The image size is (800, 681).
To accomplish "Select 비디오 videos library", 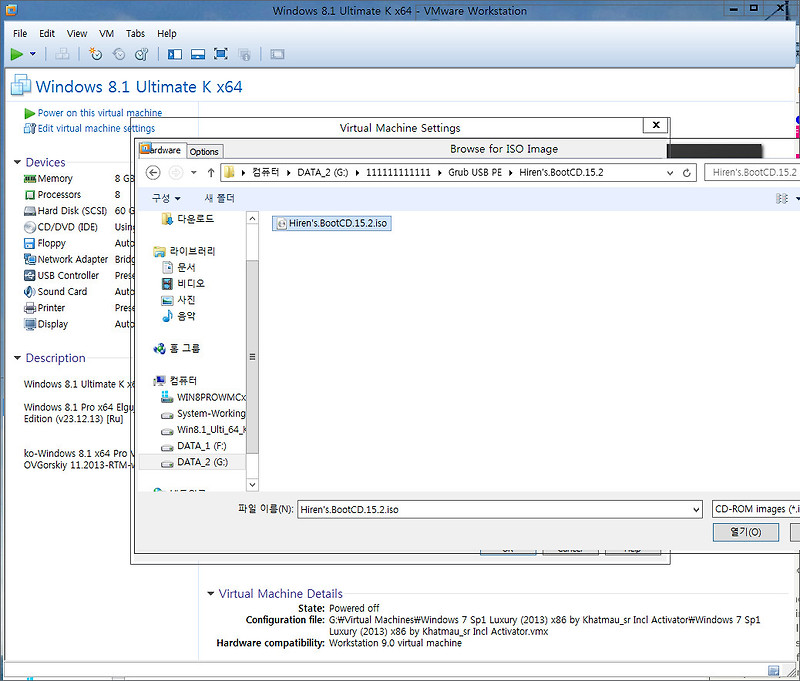I will pyautogui.click(x=183, y=284).
